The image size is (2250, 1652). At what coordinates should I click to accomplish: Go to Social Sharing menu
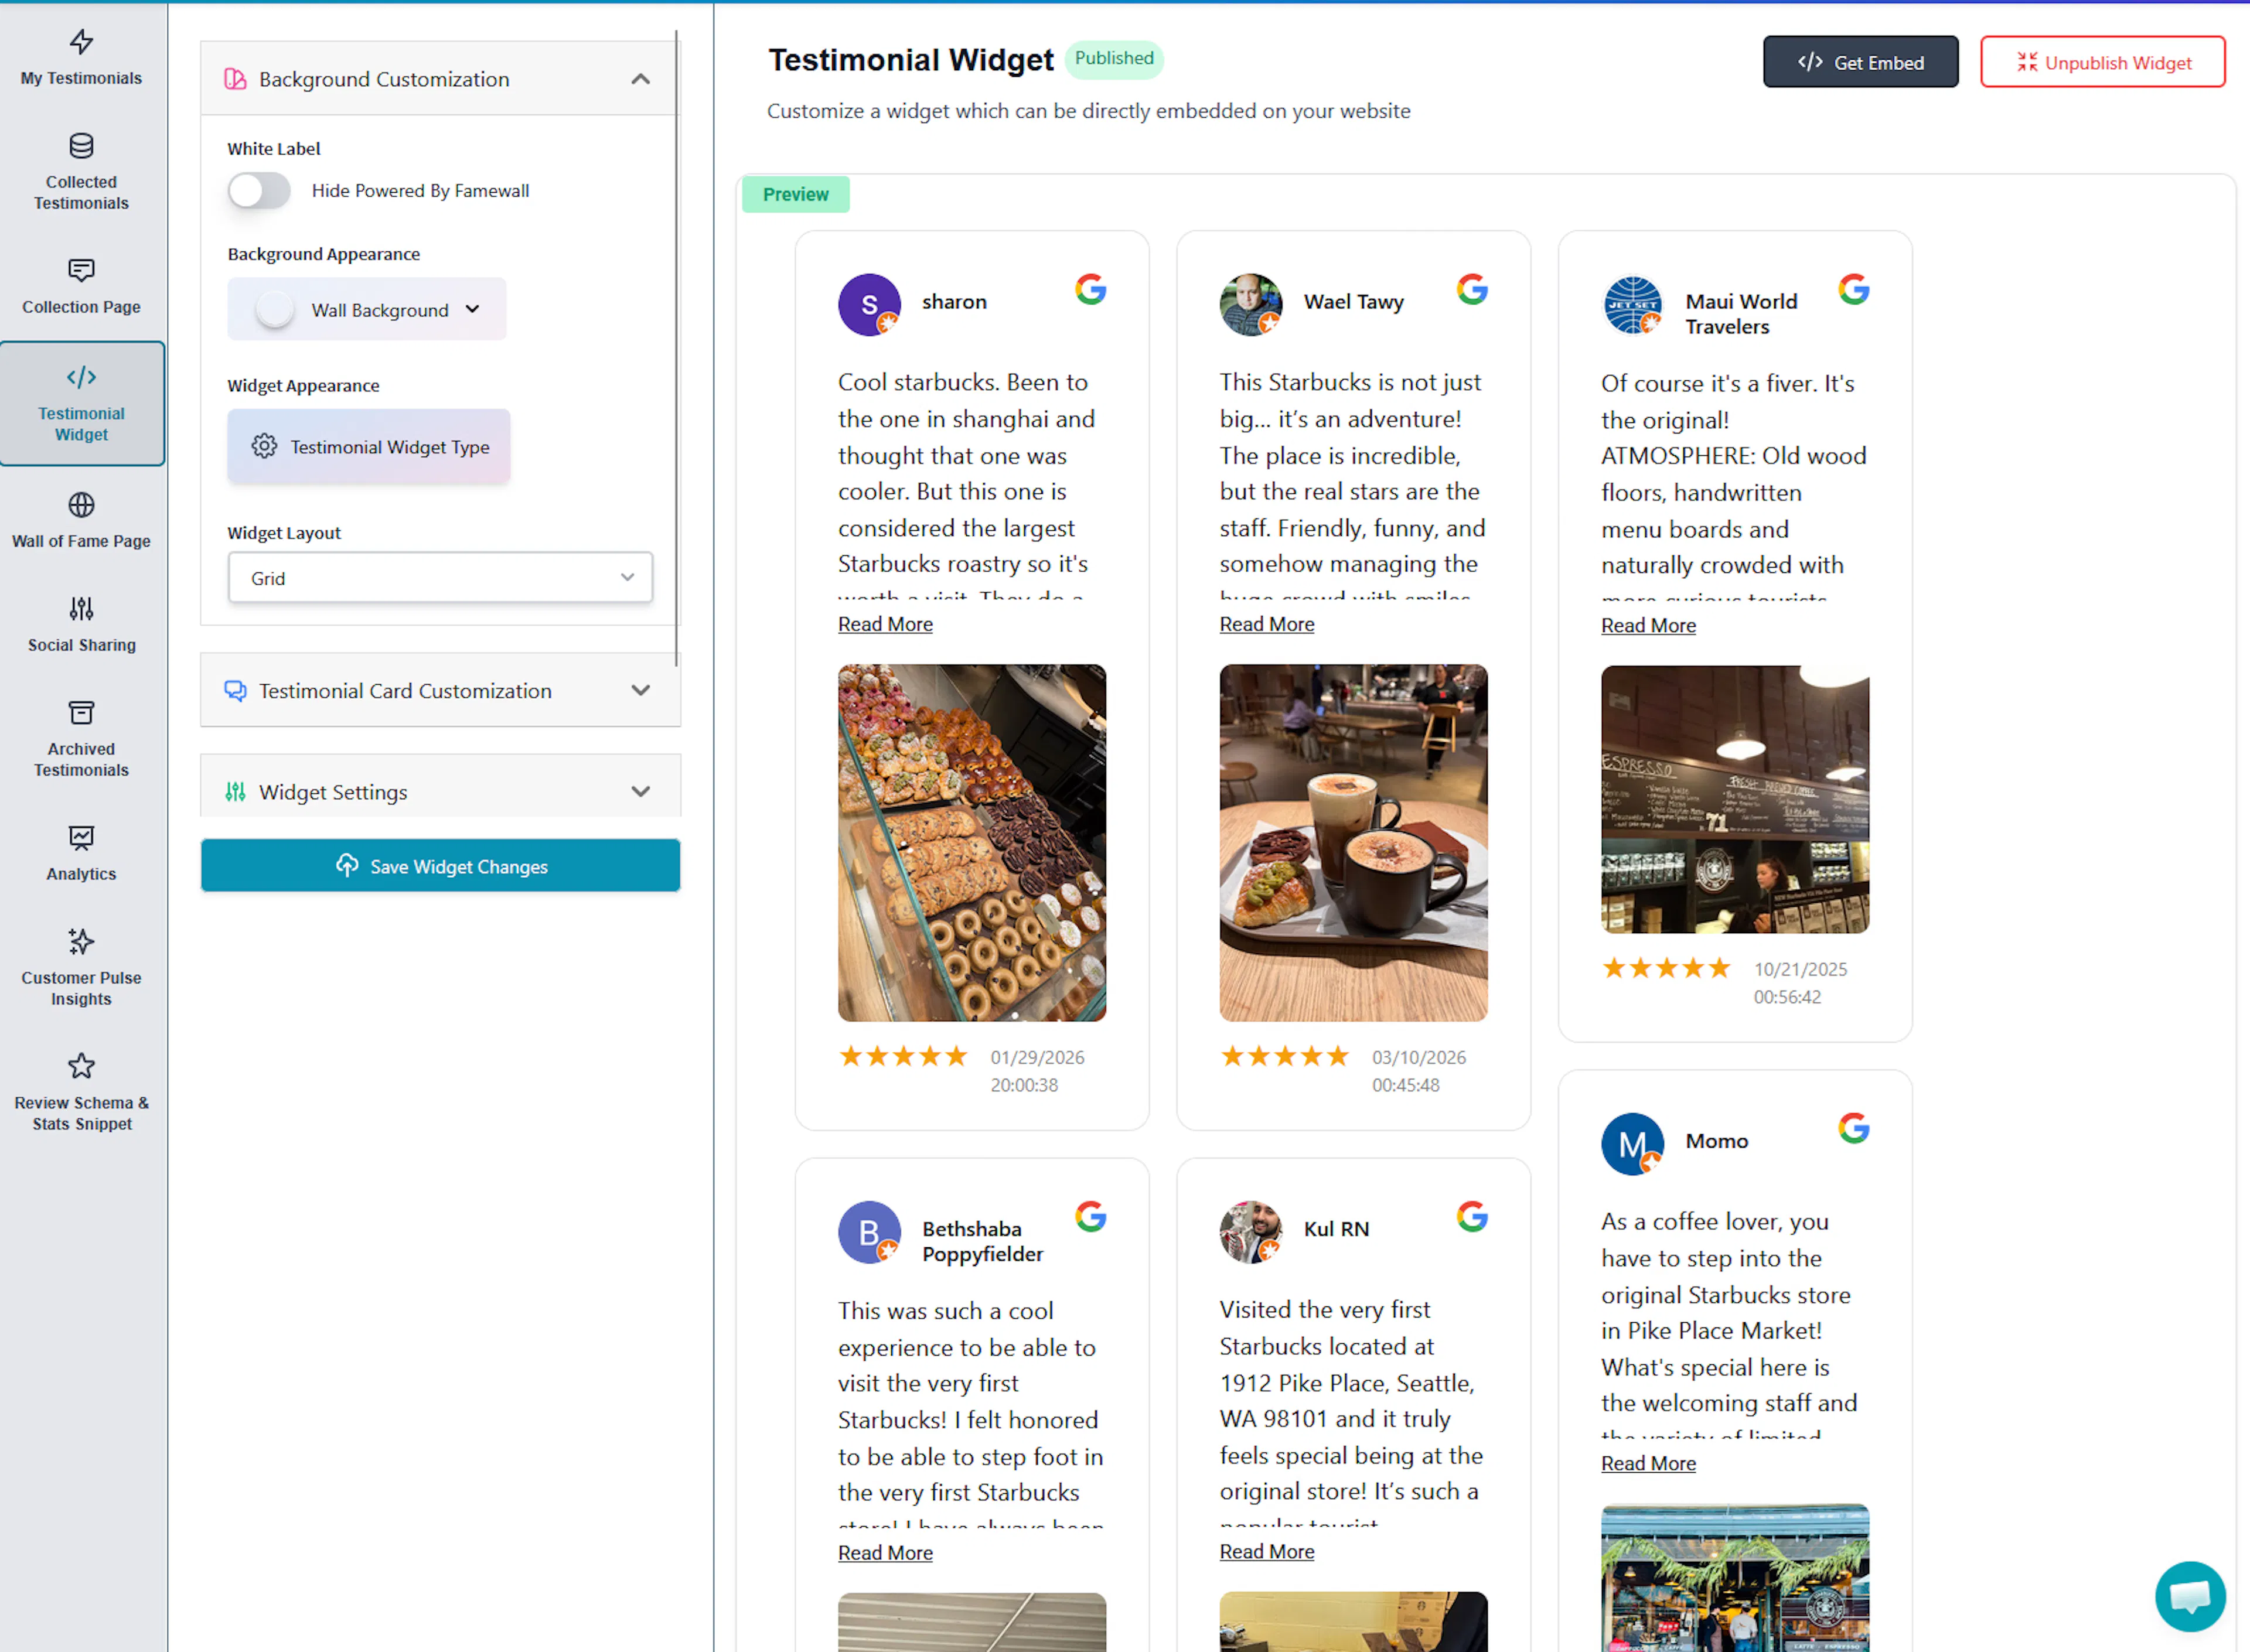point(82,624)
